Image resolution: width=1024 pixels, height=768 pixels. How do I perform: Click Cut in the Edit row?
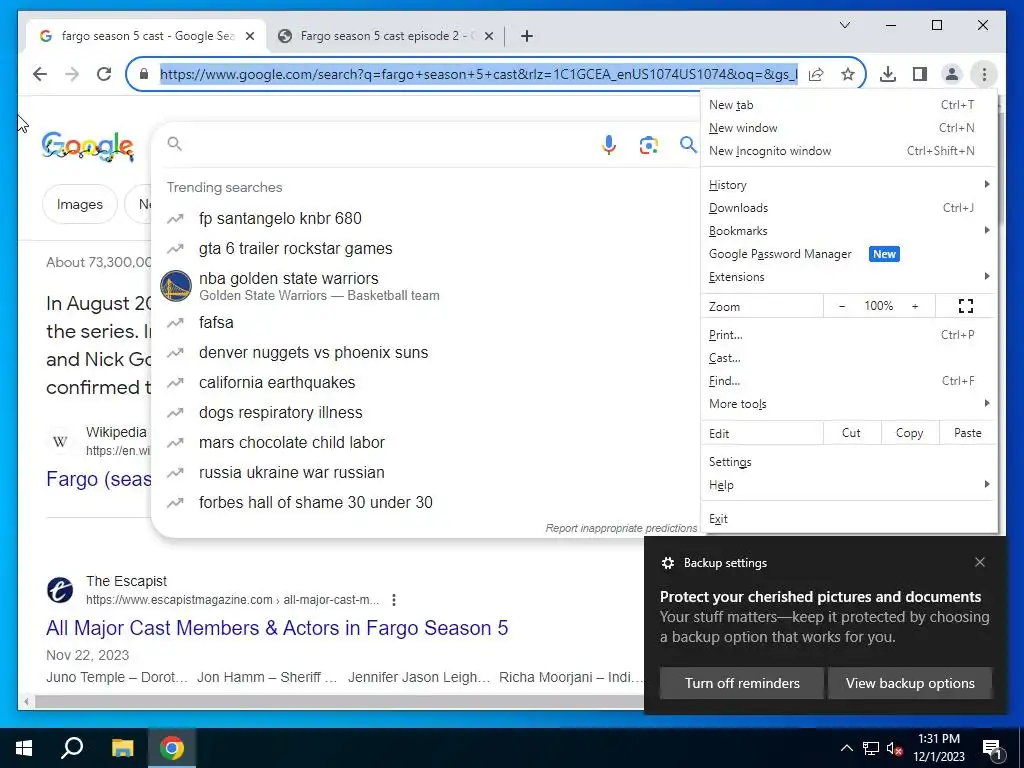851,433
